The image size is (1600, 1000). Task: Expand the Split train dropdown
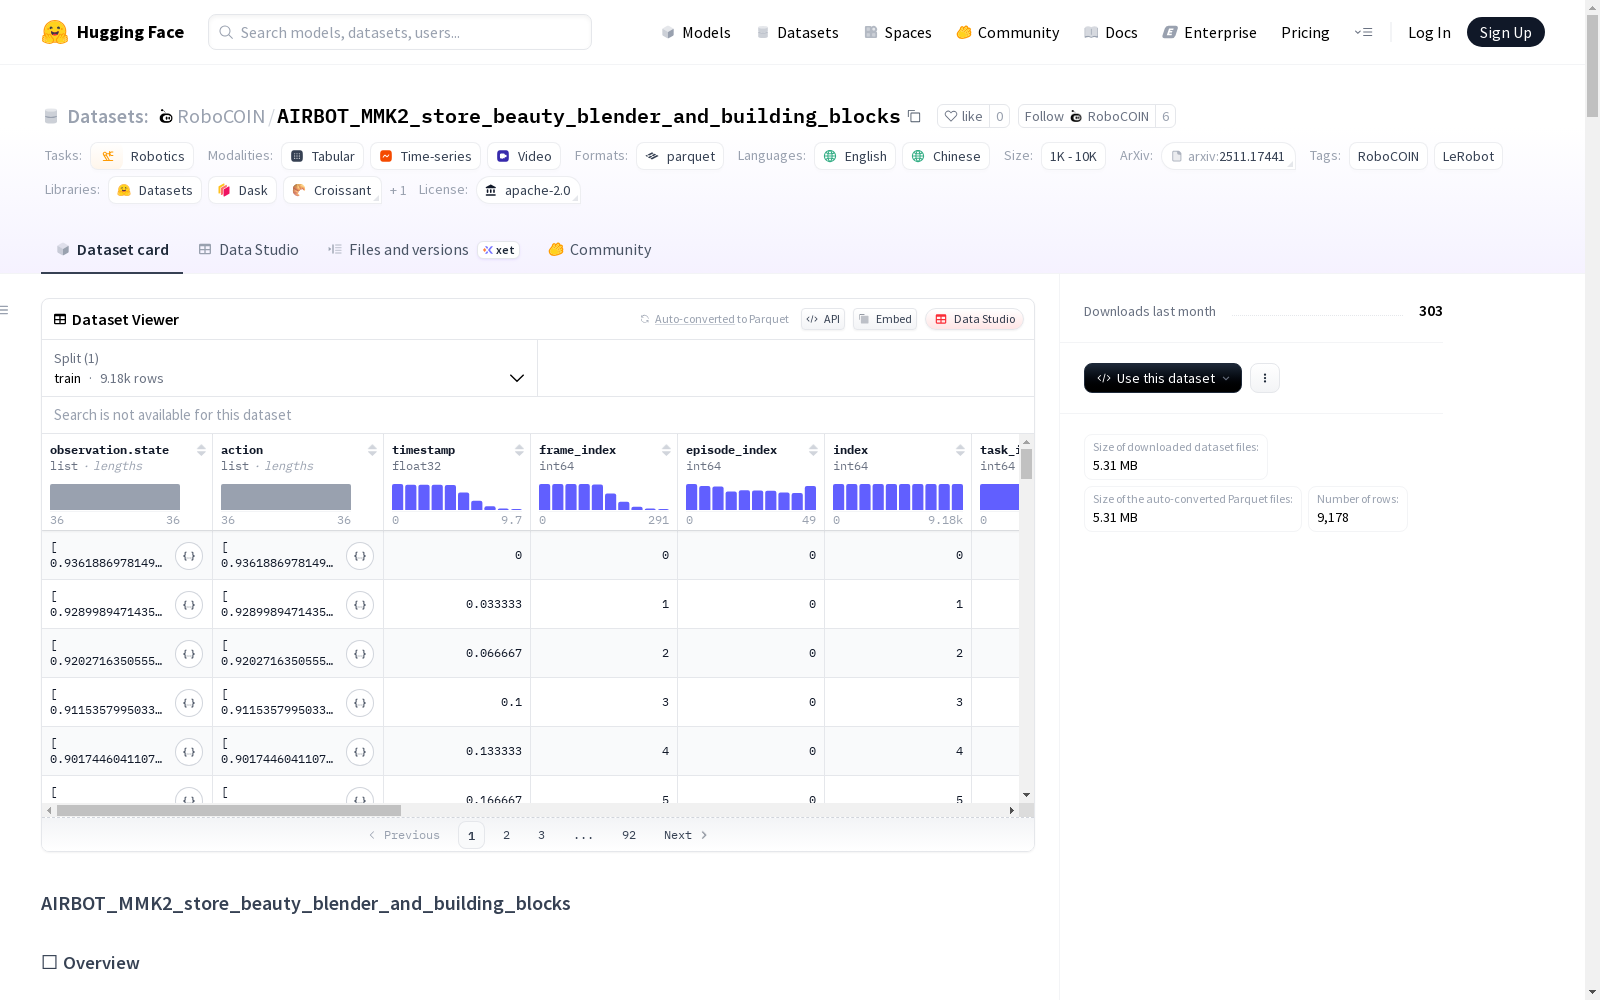(x=290, y=368)
